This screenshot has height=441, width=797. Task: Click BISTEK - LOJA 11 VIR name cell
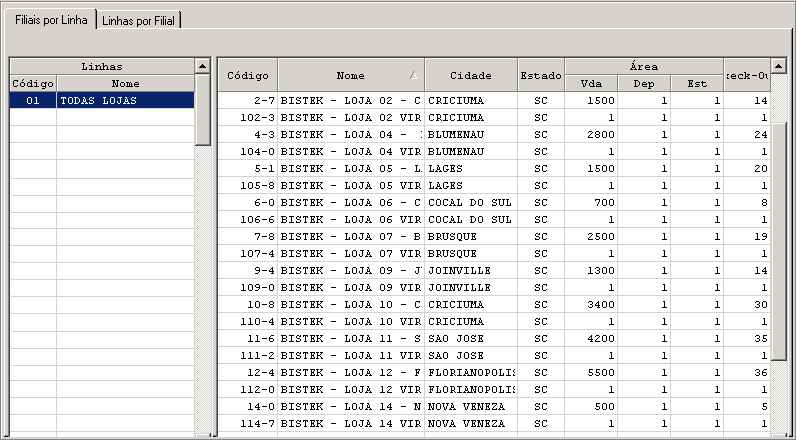point(351,356)
